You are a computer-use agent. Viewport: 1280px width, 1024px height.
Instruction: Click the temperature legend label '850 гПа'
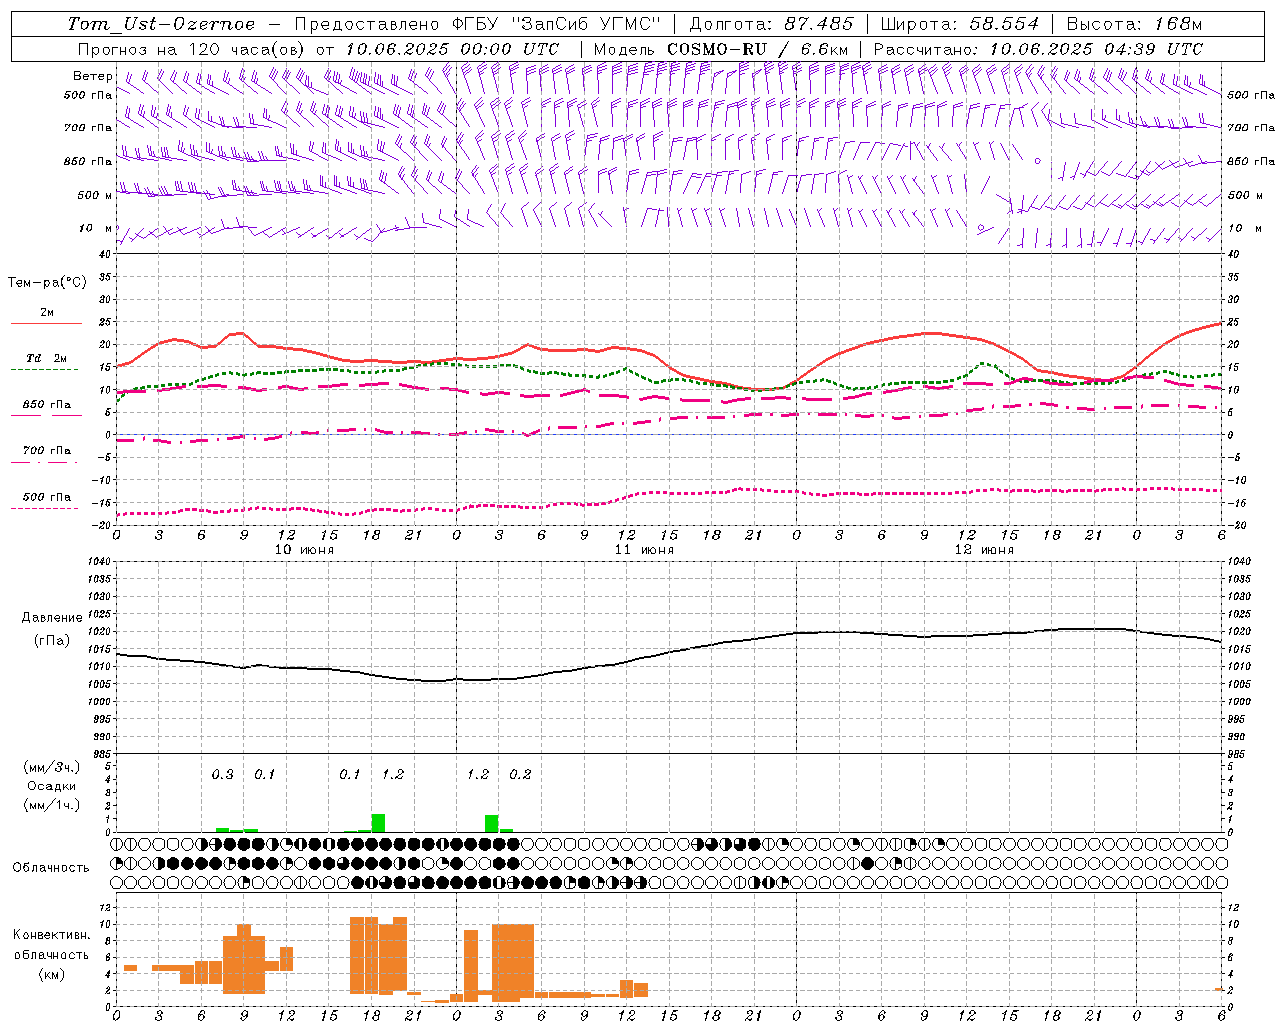(x=47, y=405)
